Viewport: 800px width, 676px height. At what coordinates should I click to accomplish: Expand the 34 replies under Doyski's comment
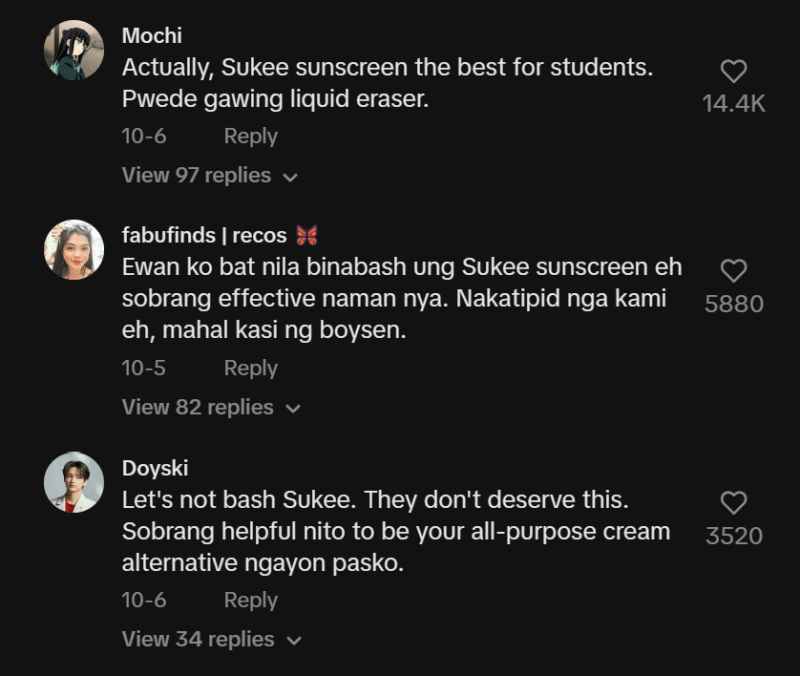pos(195,639)
